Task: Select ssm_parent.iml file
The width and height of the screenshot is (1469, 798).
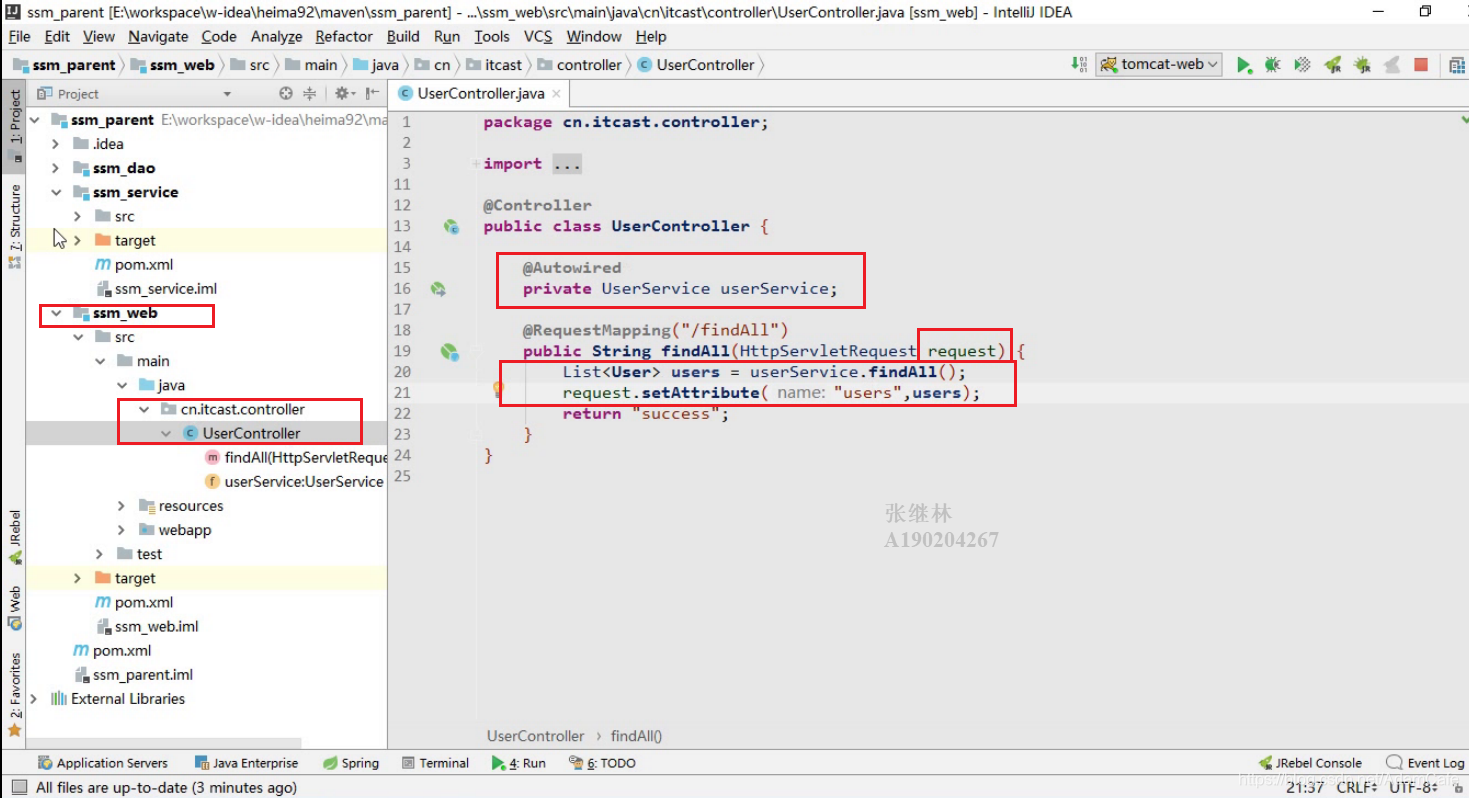Action: (133, 675)
